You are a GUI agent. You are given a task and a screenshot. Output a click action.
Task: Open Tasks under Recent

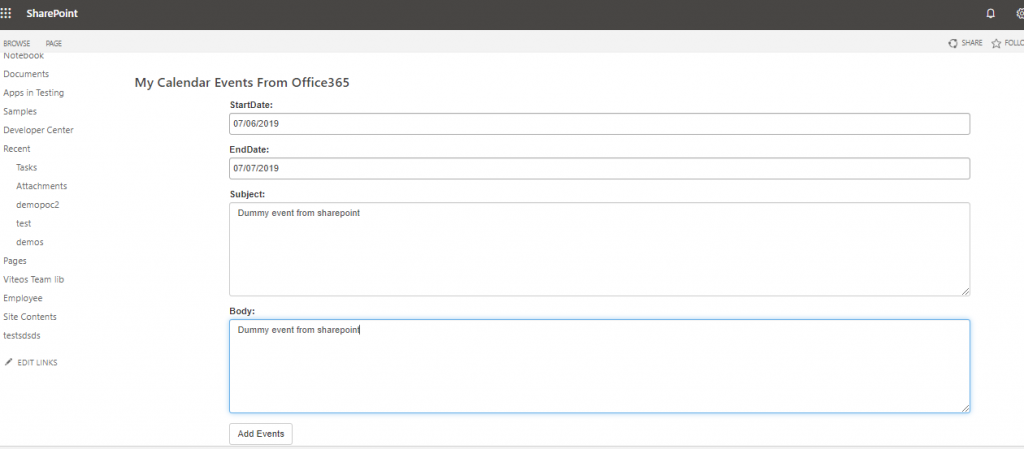(27, 168)
